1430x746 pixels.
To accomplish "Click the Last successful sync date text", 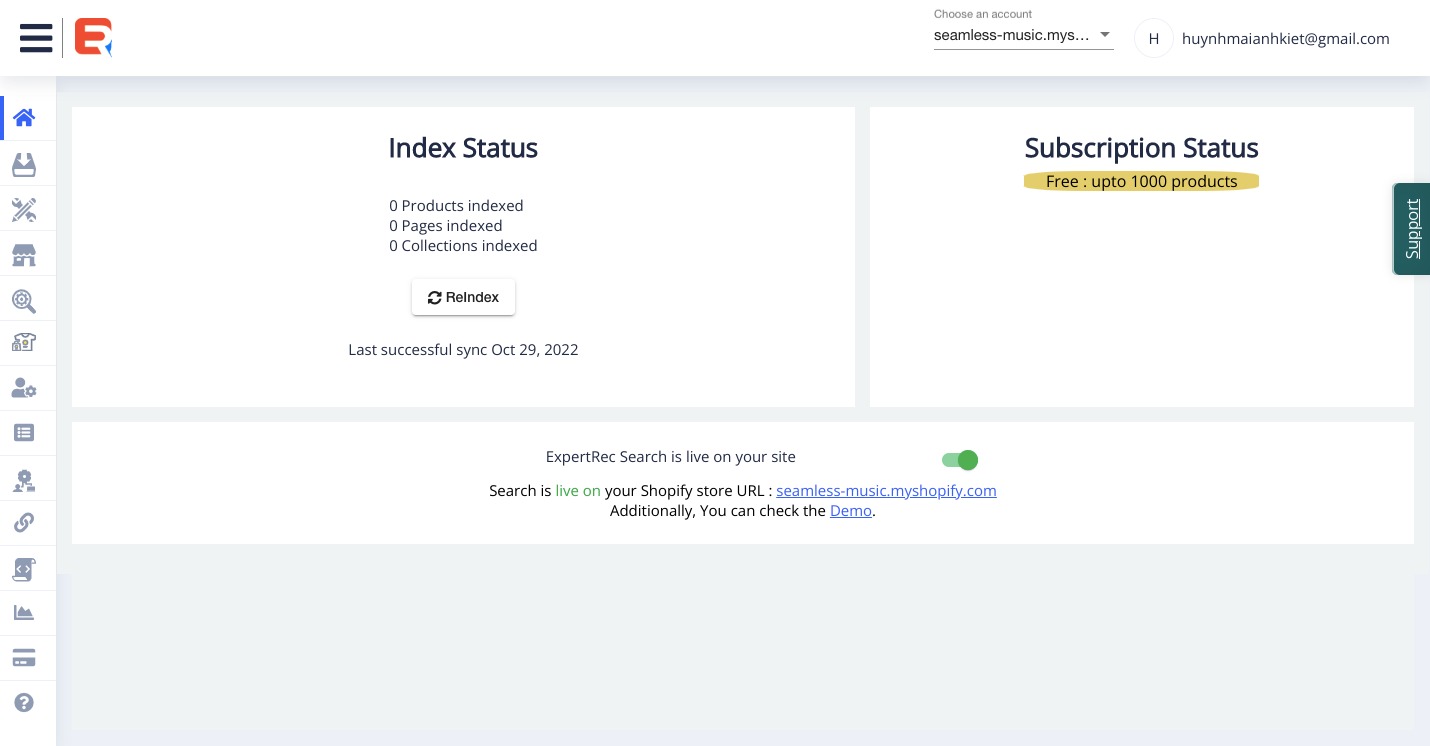I will [x=463, y=350].
